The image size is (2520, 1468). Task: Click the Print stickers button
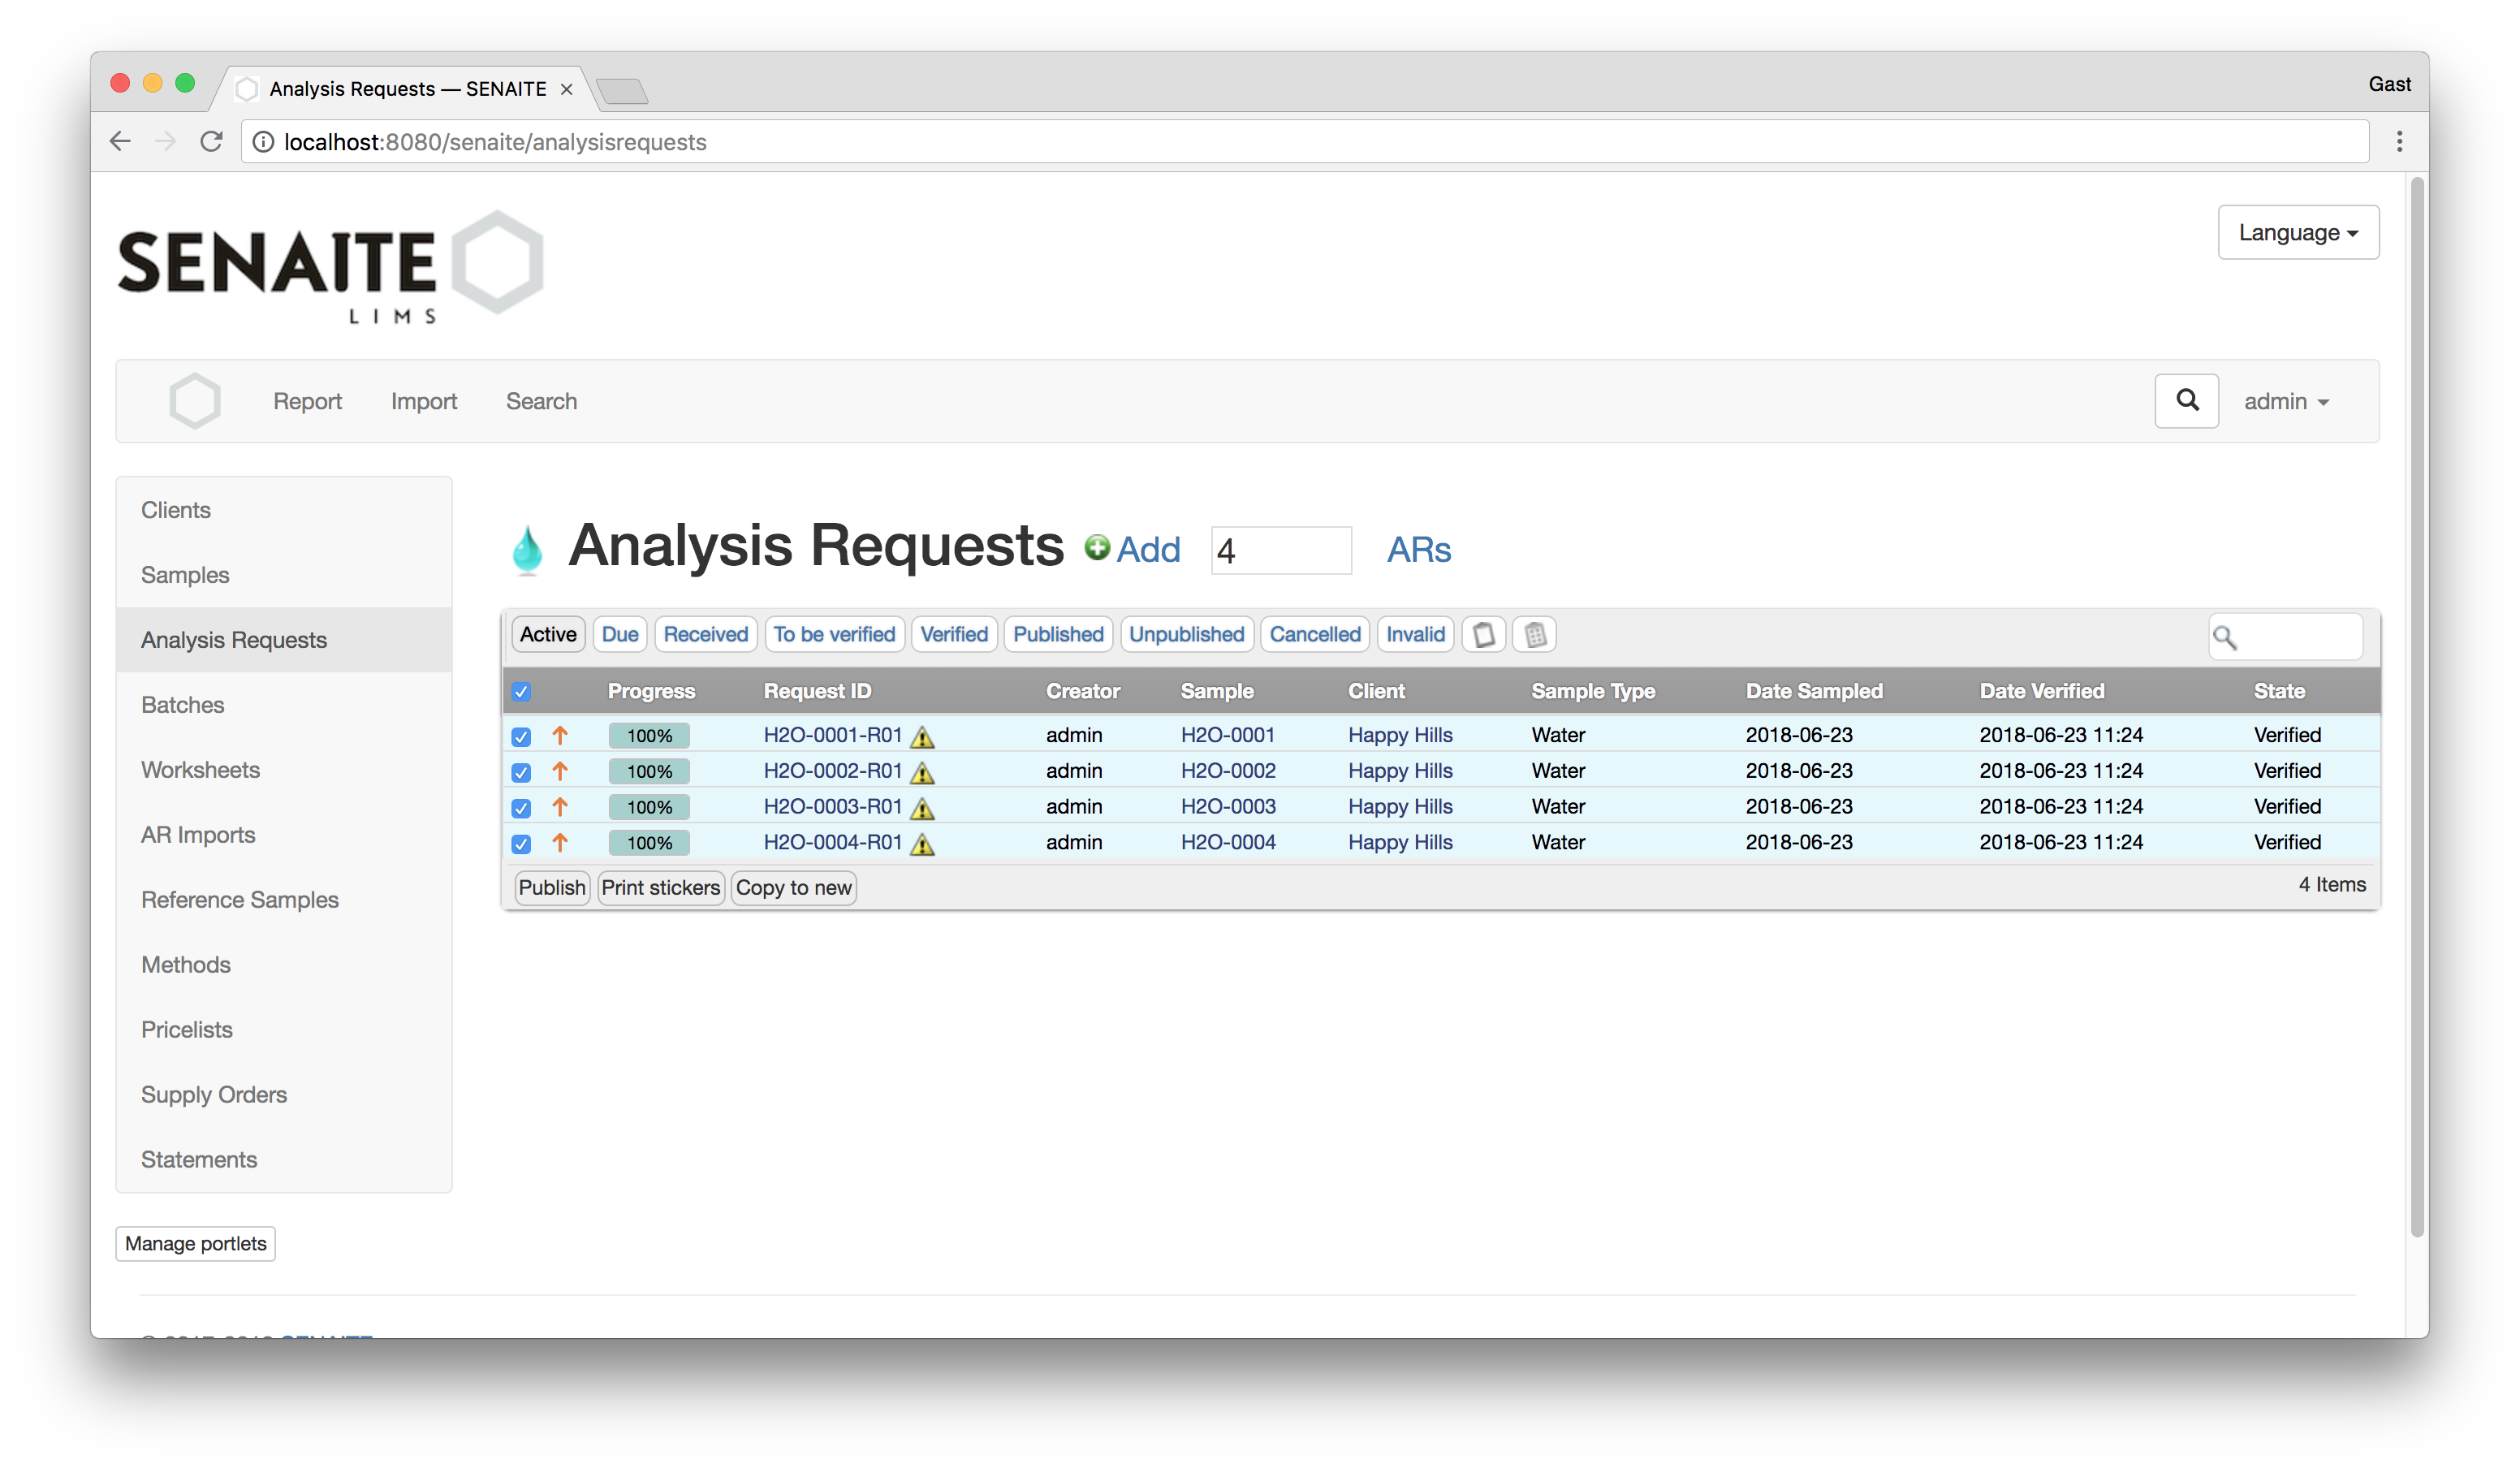tap(661, 887)
